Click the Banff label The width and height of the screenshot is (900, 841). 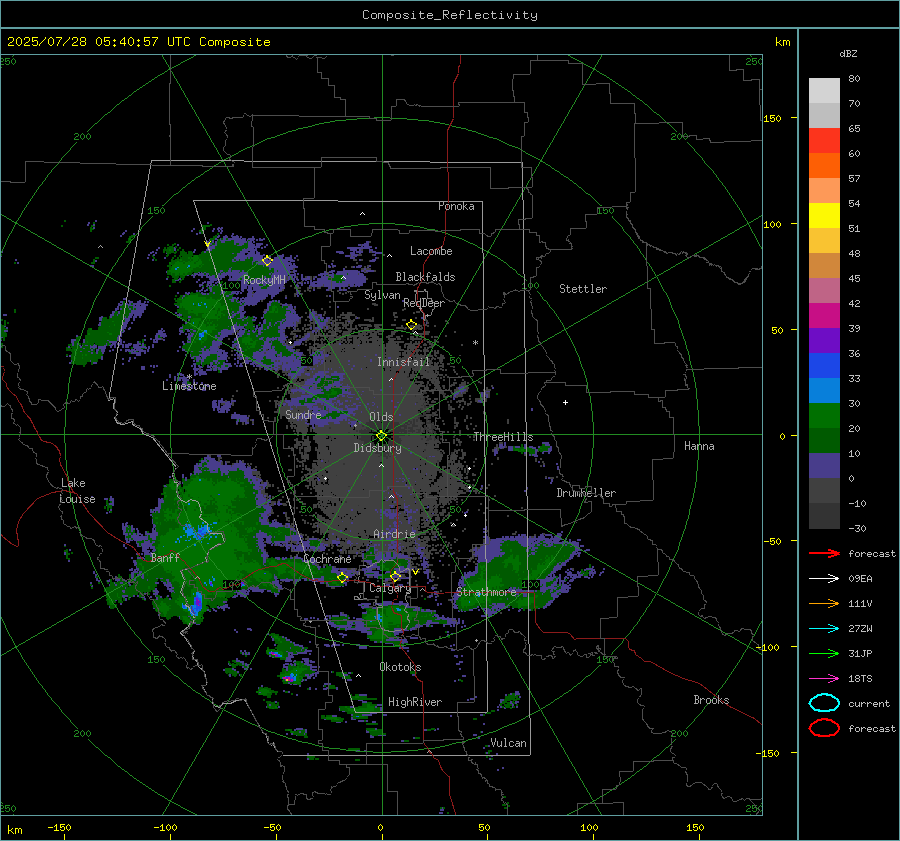[165, 558]
